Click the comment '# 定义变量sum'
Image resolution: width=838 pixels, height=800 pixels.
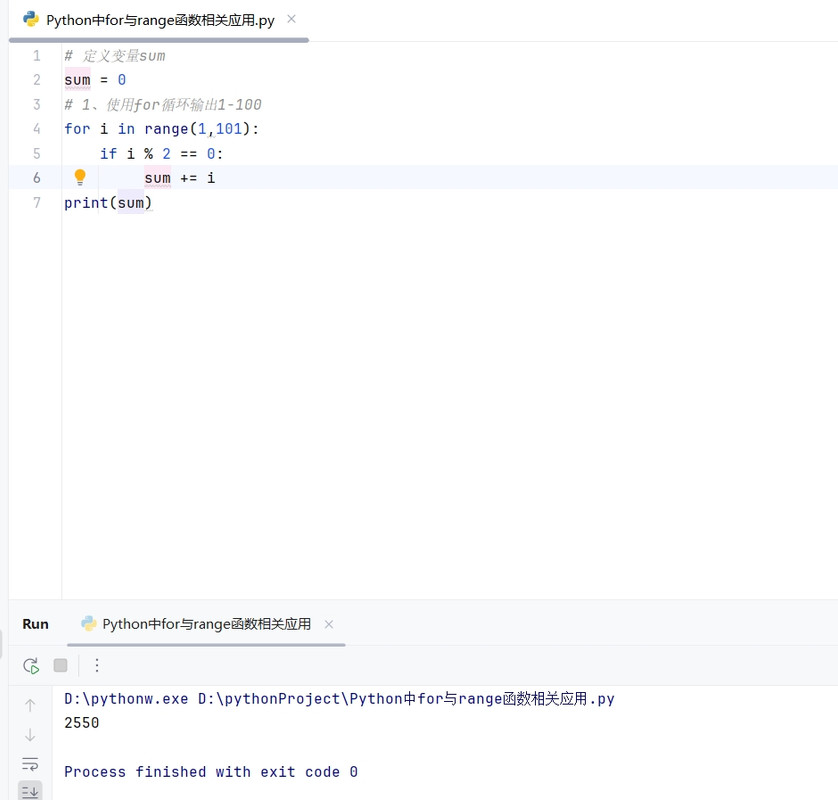pyautogui.click(x=115, y=56)
